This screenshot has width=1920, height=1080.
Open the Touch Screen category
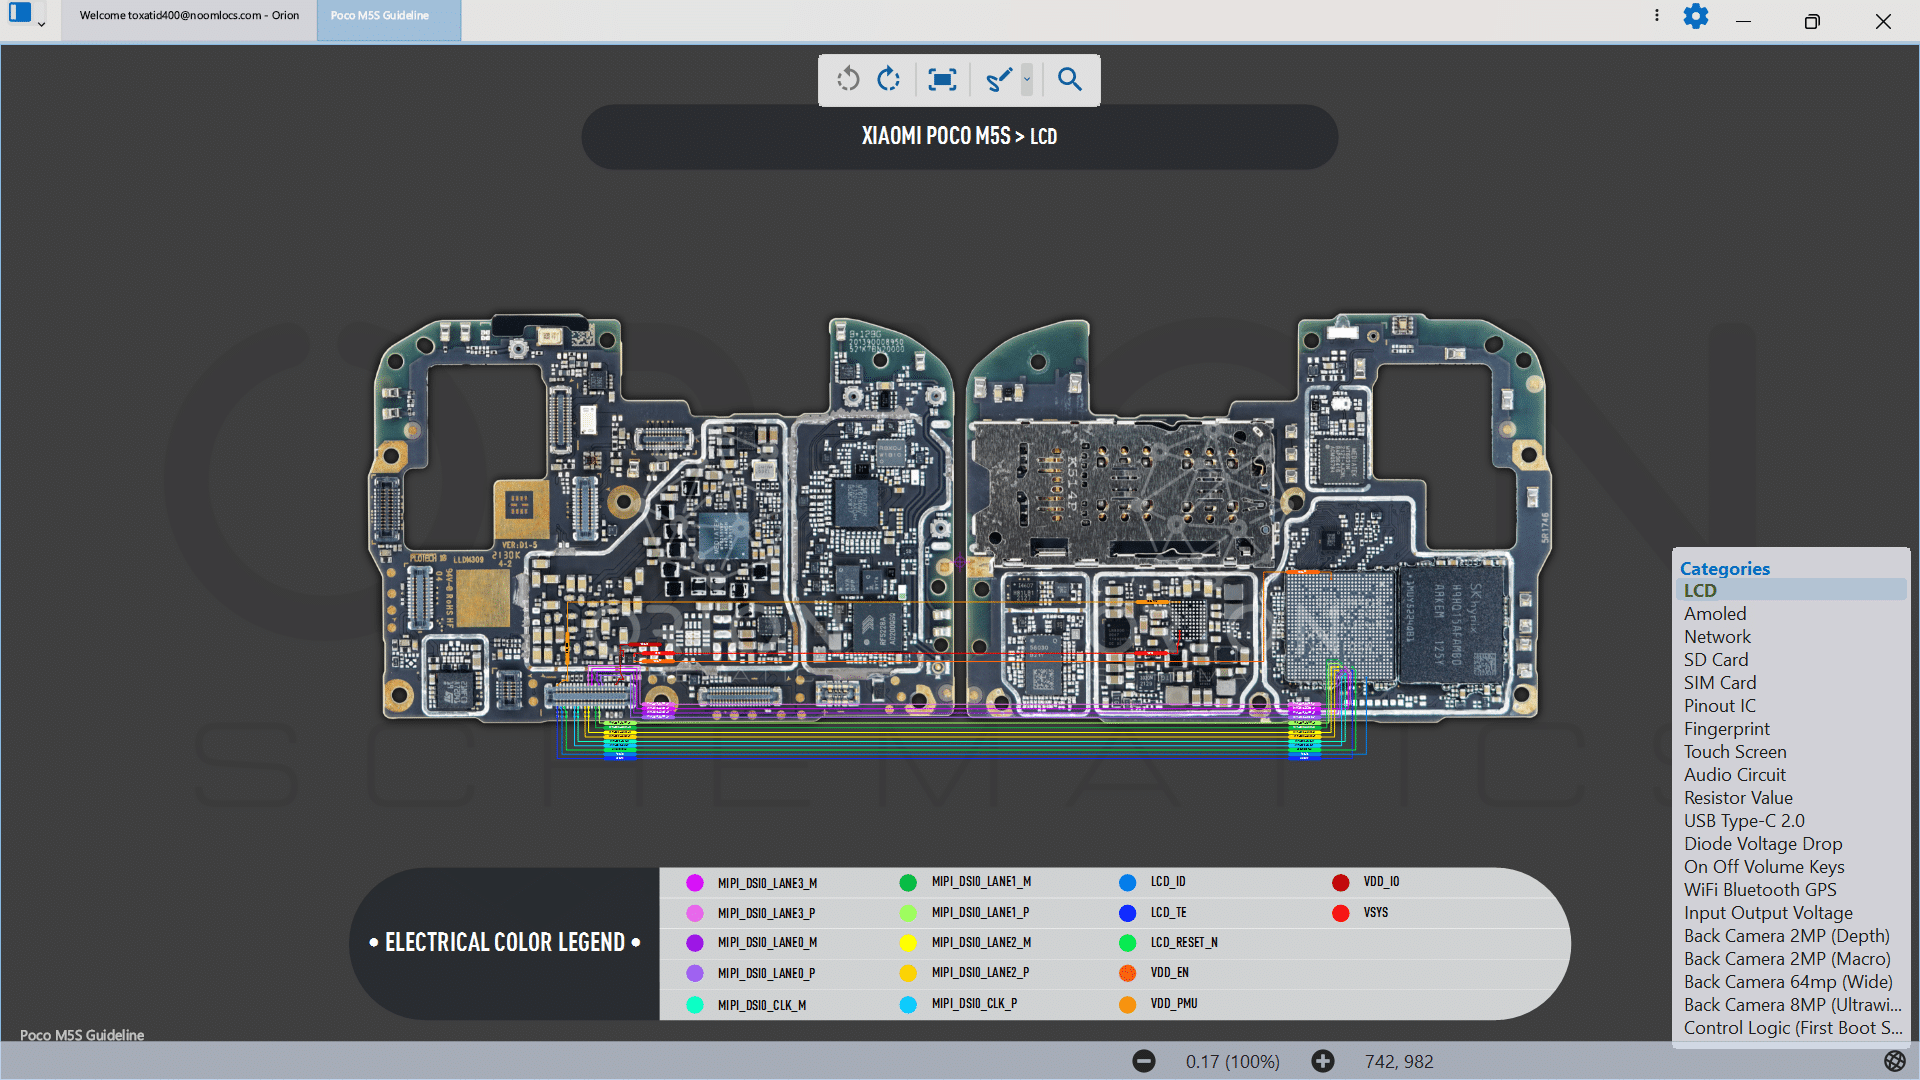click(x=1791, y=752)
